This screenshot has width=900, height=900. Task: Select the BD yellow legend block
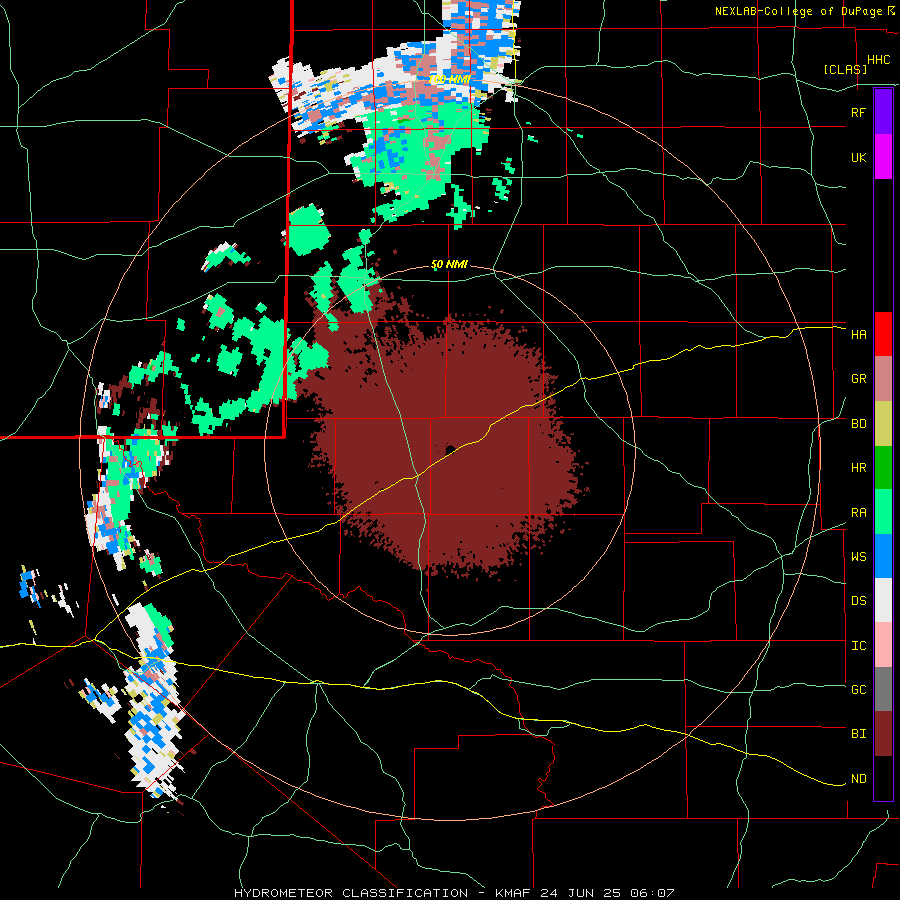(883, 424)
